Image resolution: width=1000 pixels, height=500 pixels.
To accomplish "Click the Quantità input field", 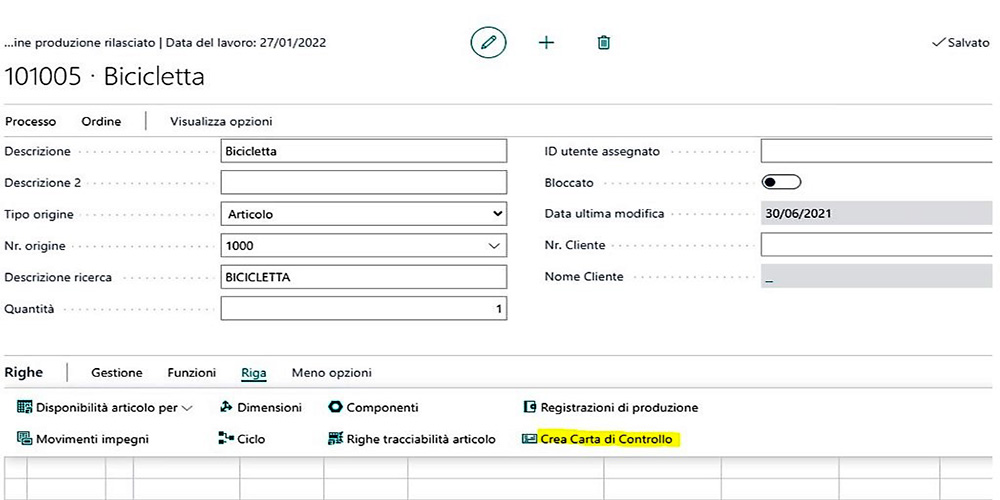I will point(363,309).
